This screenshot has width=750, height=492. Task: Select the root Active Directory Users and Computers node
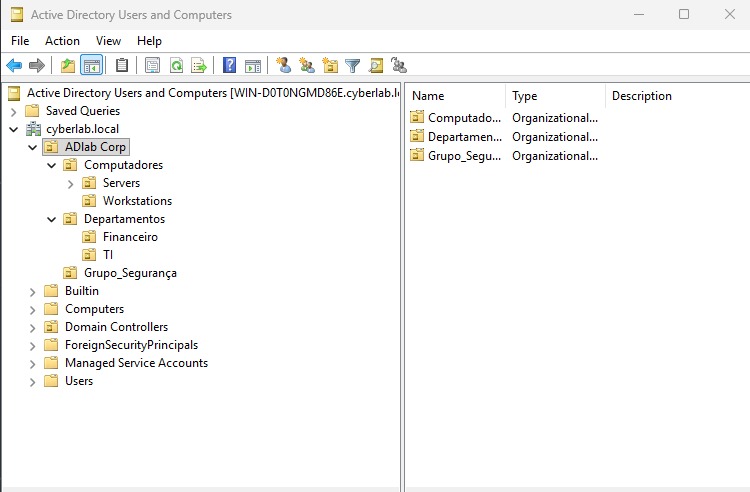click(x=213, y=93)
